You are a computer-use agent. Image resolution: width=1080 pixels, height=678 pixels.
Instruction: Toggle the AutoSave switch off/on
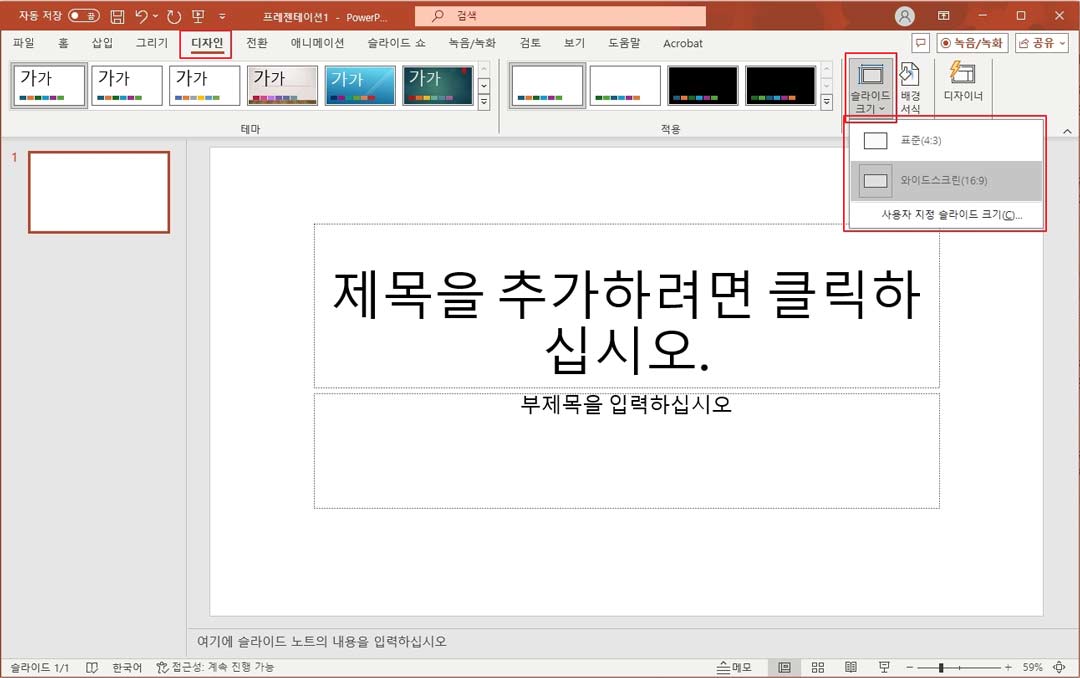[83, 15]
